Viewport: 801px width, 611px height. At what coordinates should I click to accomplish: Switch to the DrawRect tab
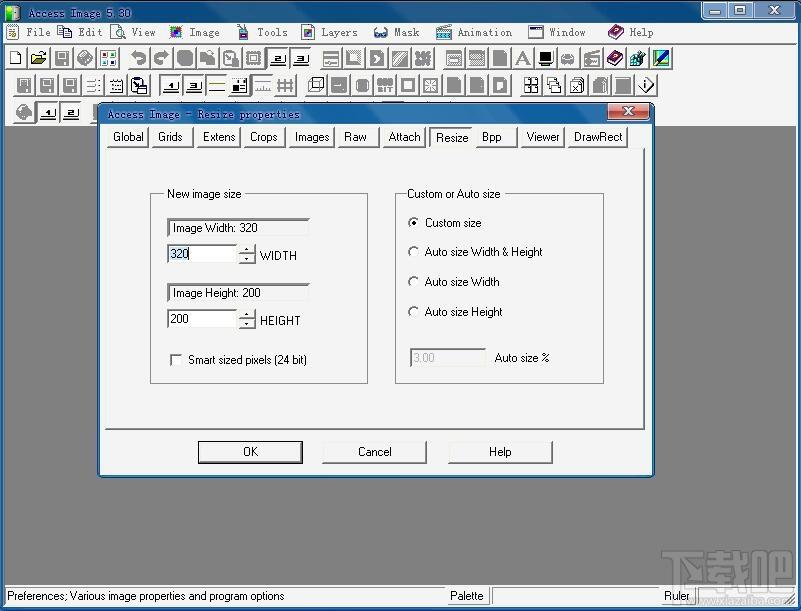pos(598,137)
